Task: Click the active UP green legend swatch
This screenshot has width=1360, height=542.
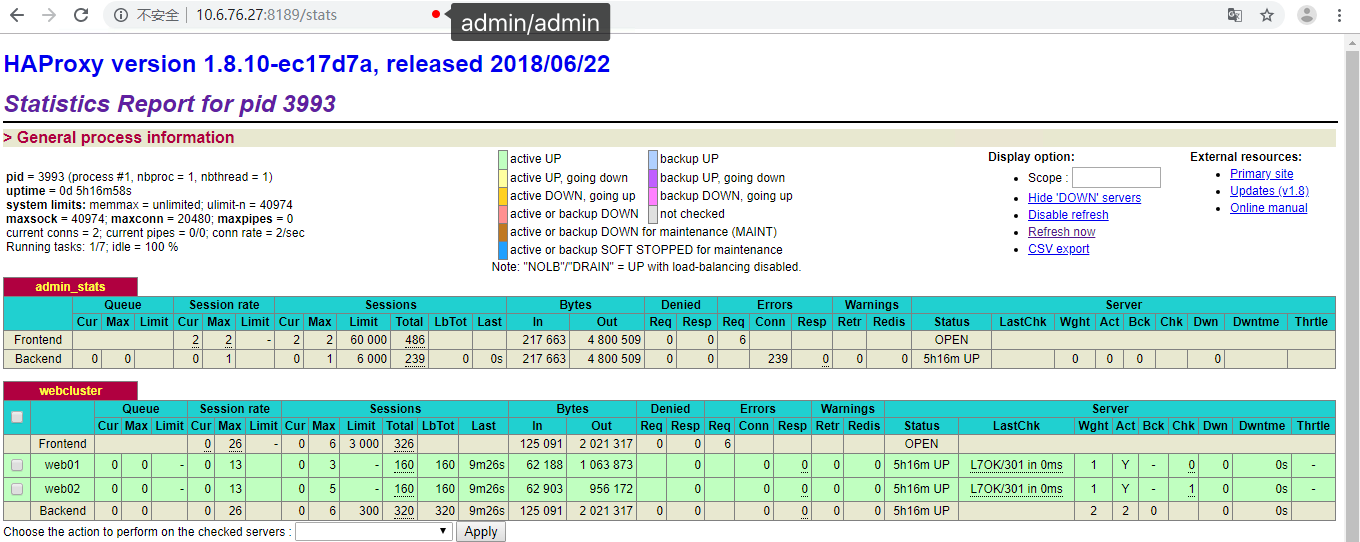Action: coord(503,159)
